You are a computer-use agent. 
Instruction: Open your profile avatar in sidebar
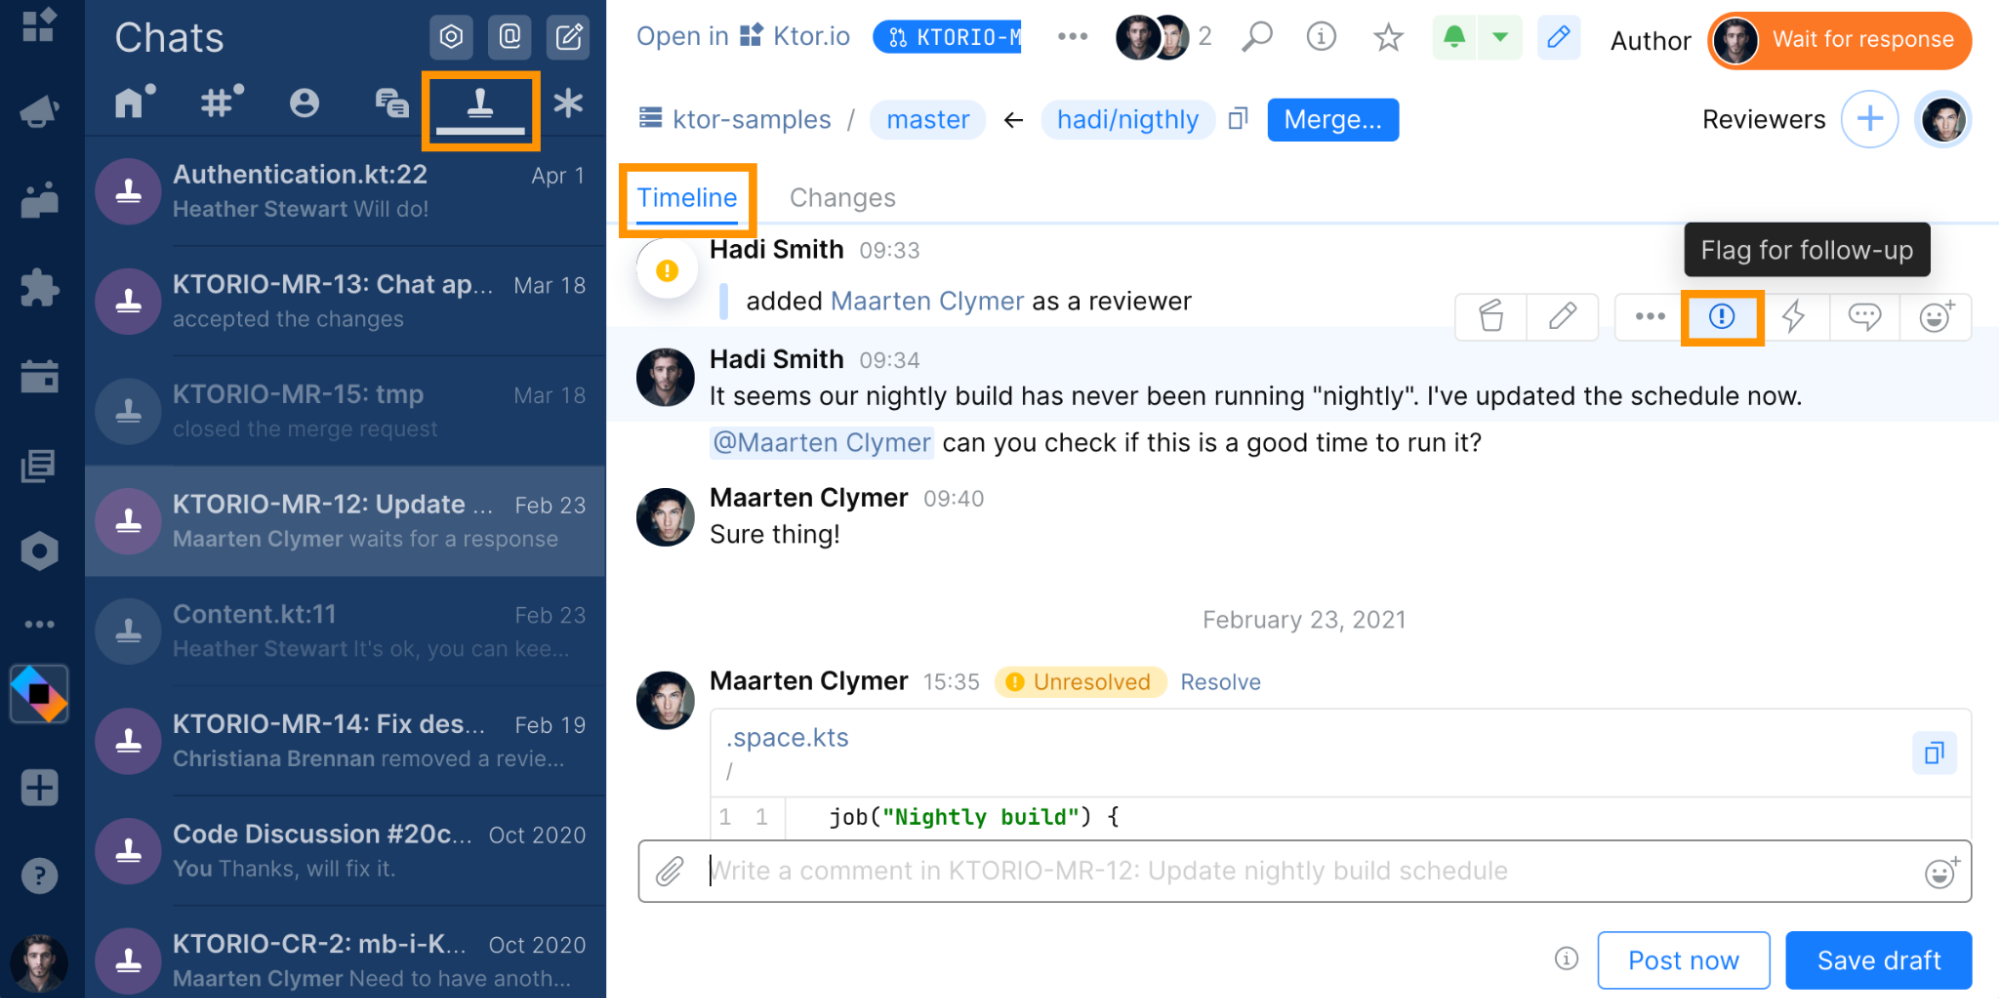click(x=39, y=963)
